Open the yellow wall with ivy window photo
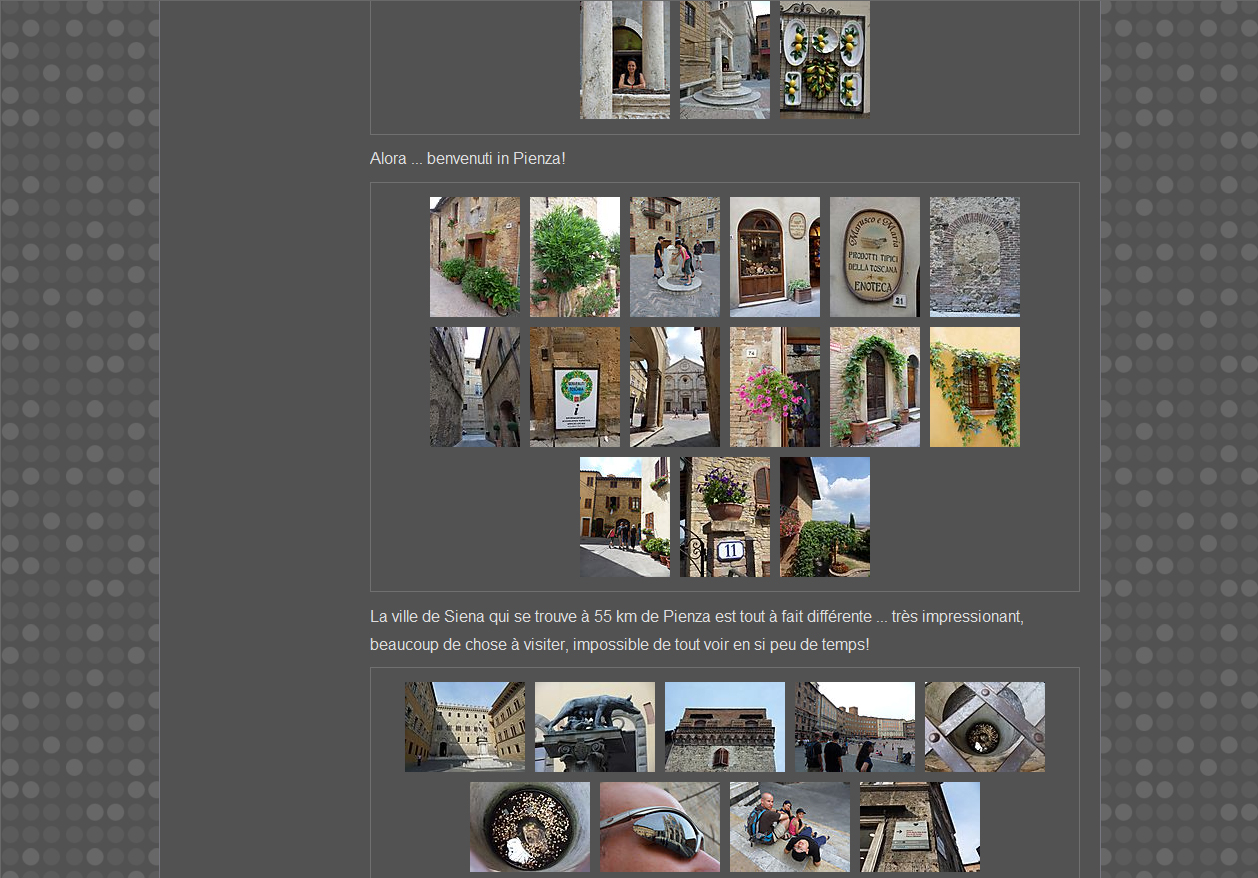The width and height of the screenshot is (1258, 878). [975, 387]
